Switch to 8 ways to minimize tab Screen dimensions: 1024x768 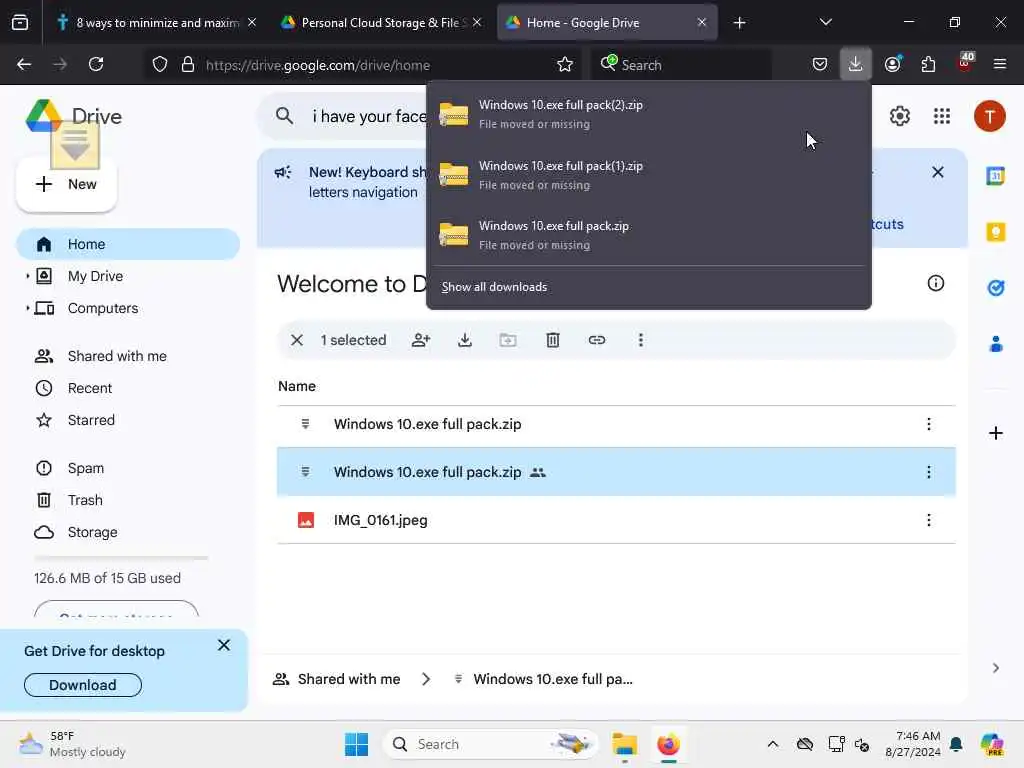(x=155, y=22)
